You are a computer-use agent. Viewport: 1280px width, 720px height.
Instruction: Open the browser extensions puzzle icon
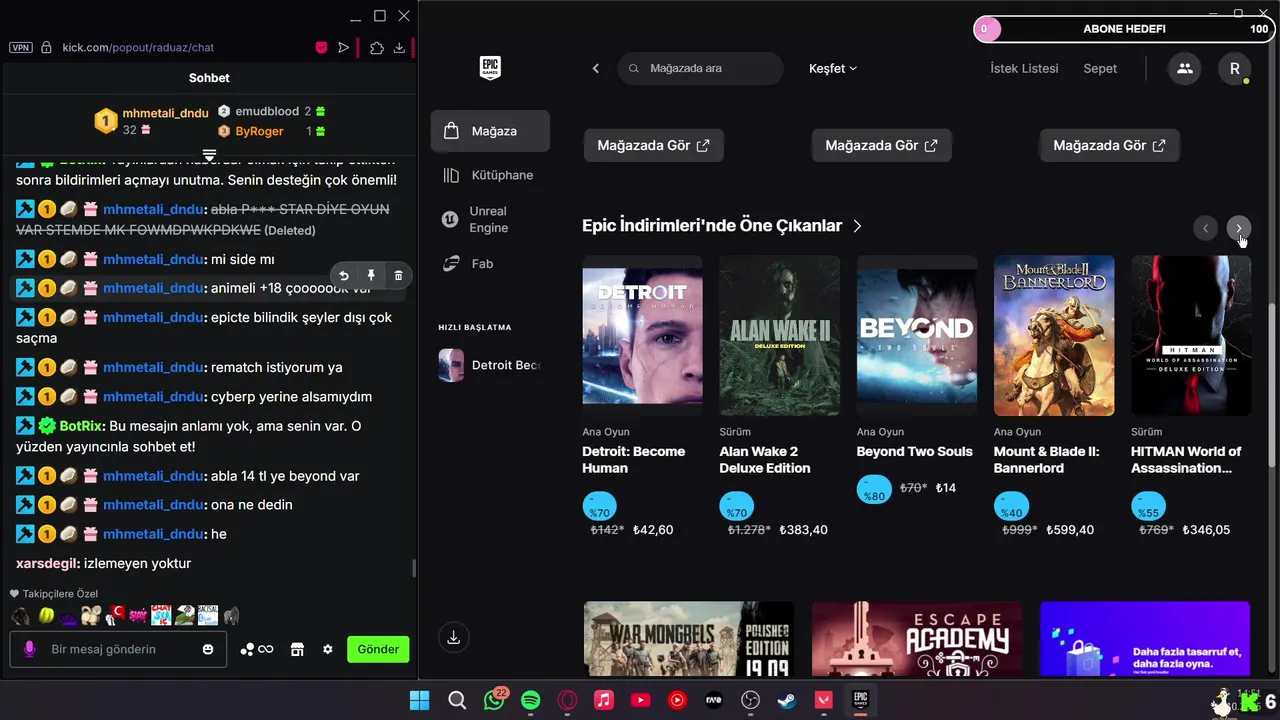tap(377, 47)
